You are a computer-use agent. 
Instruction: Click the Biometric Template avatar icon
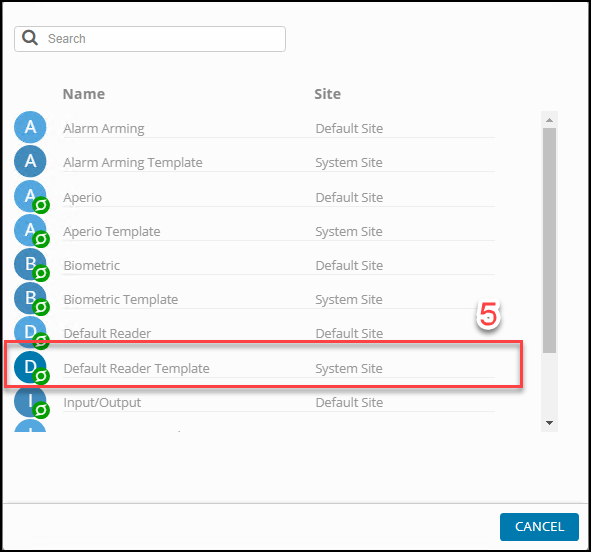coord(30,298)
